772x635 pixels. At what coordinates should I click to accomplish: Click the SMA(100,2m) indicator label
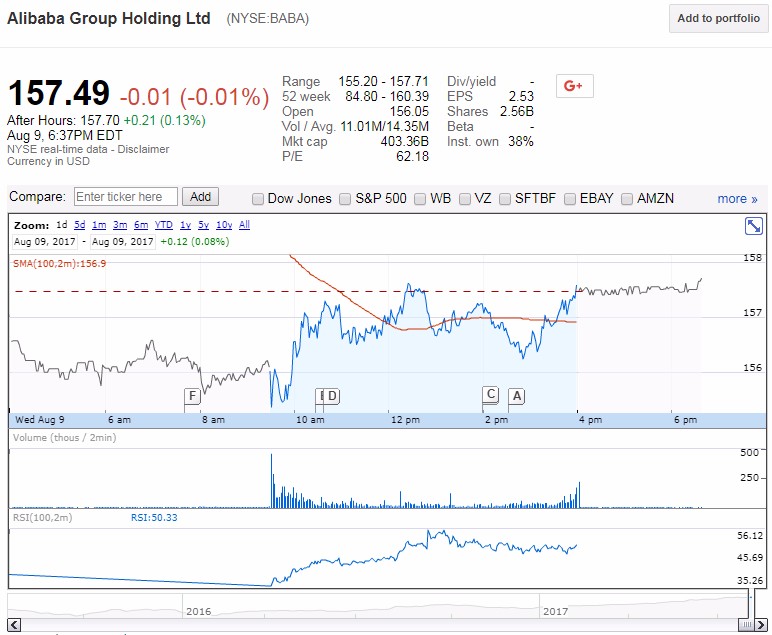(x=59, y=264)
